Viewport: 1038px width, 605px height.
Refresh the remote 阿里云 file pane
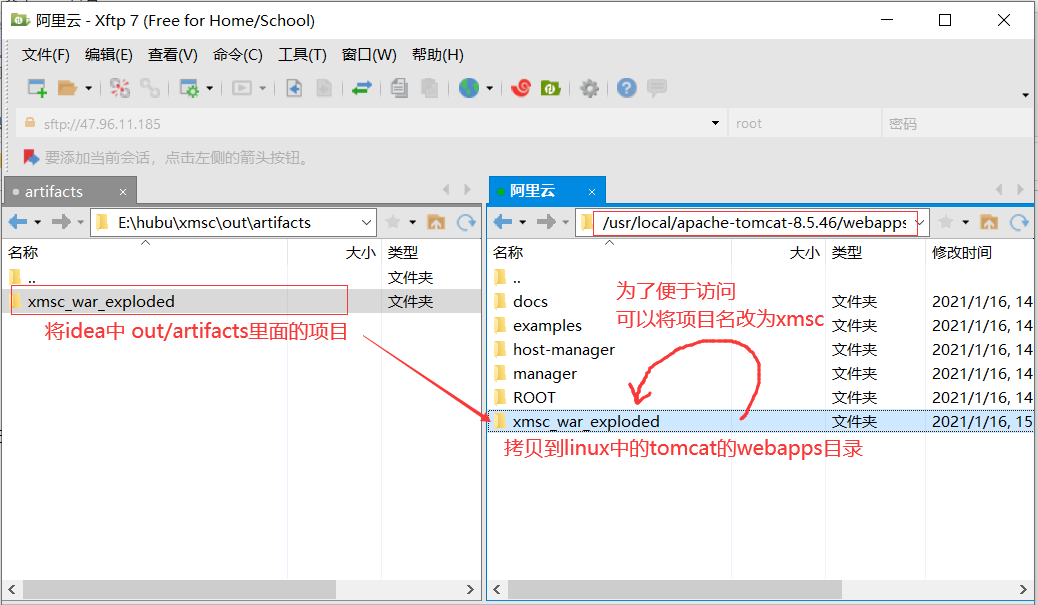coord(1019,222)
